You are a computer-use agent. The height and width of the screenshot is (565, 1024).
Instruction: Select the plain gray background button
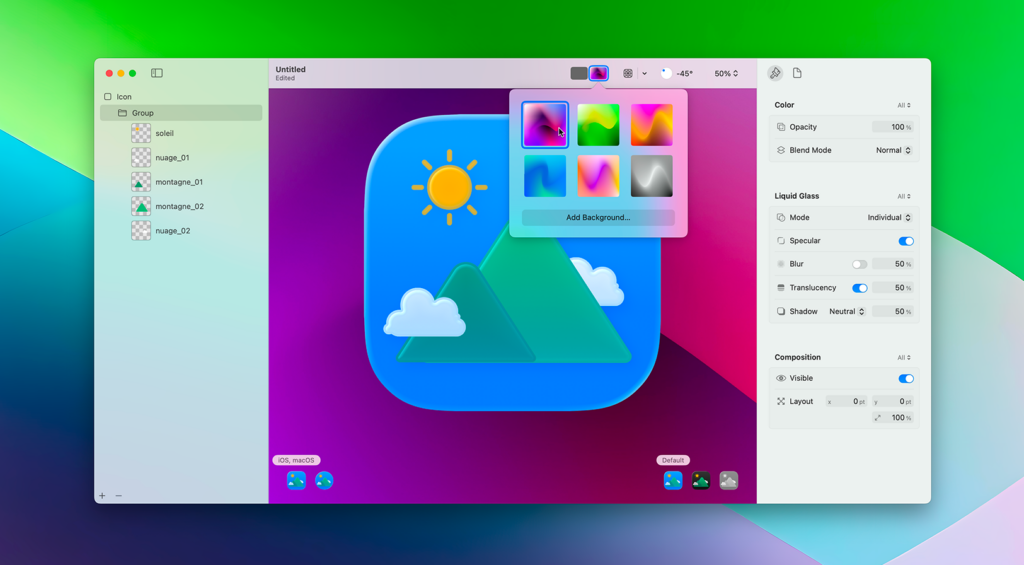click(x=579, y=73)
